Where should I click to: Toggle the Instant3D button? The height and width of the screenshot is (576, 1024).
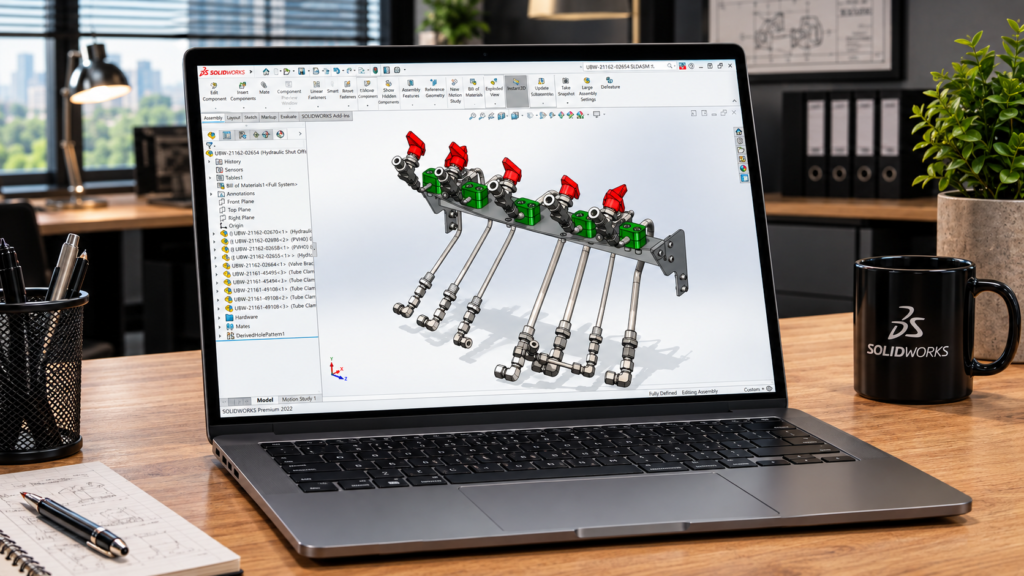pyautogui.click(x=516, y=90)
